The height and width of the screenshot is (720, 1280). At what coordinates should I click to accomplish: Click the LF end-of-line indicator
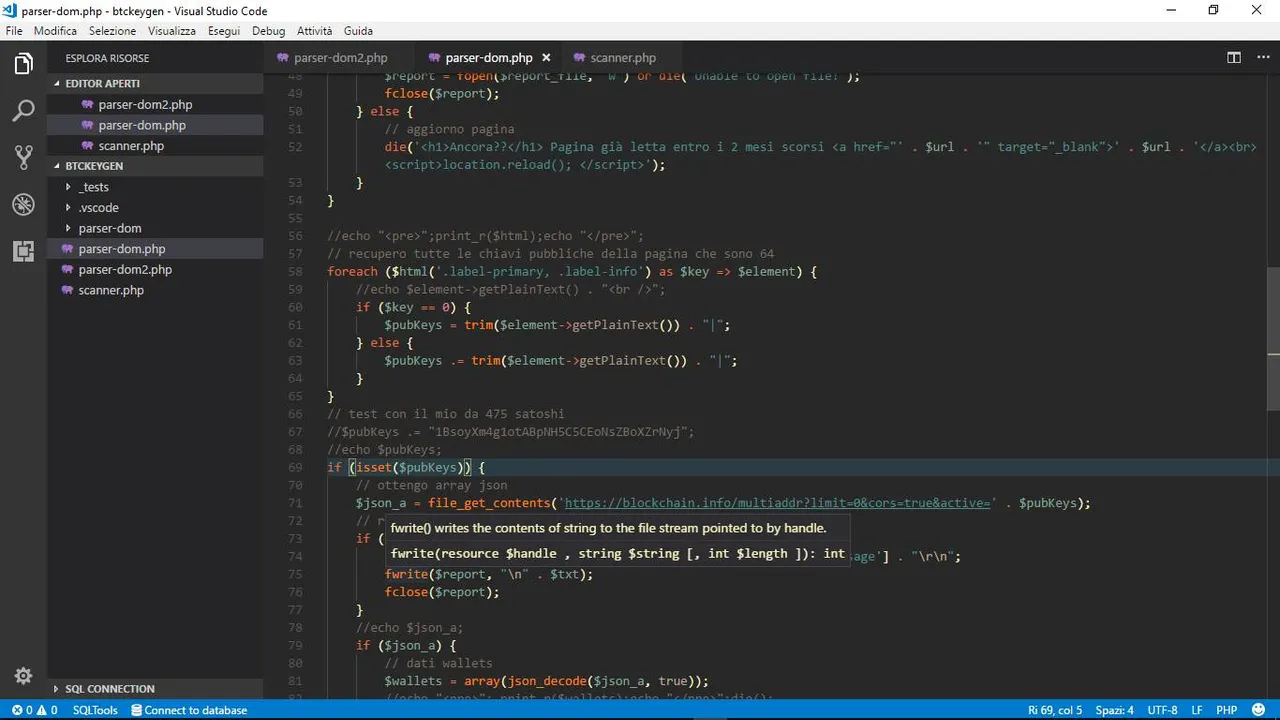pyautogui.click(x=1196, y=710)
